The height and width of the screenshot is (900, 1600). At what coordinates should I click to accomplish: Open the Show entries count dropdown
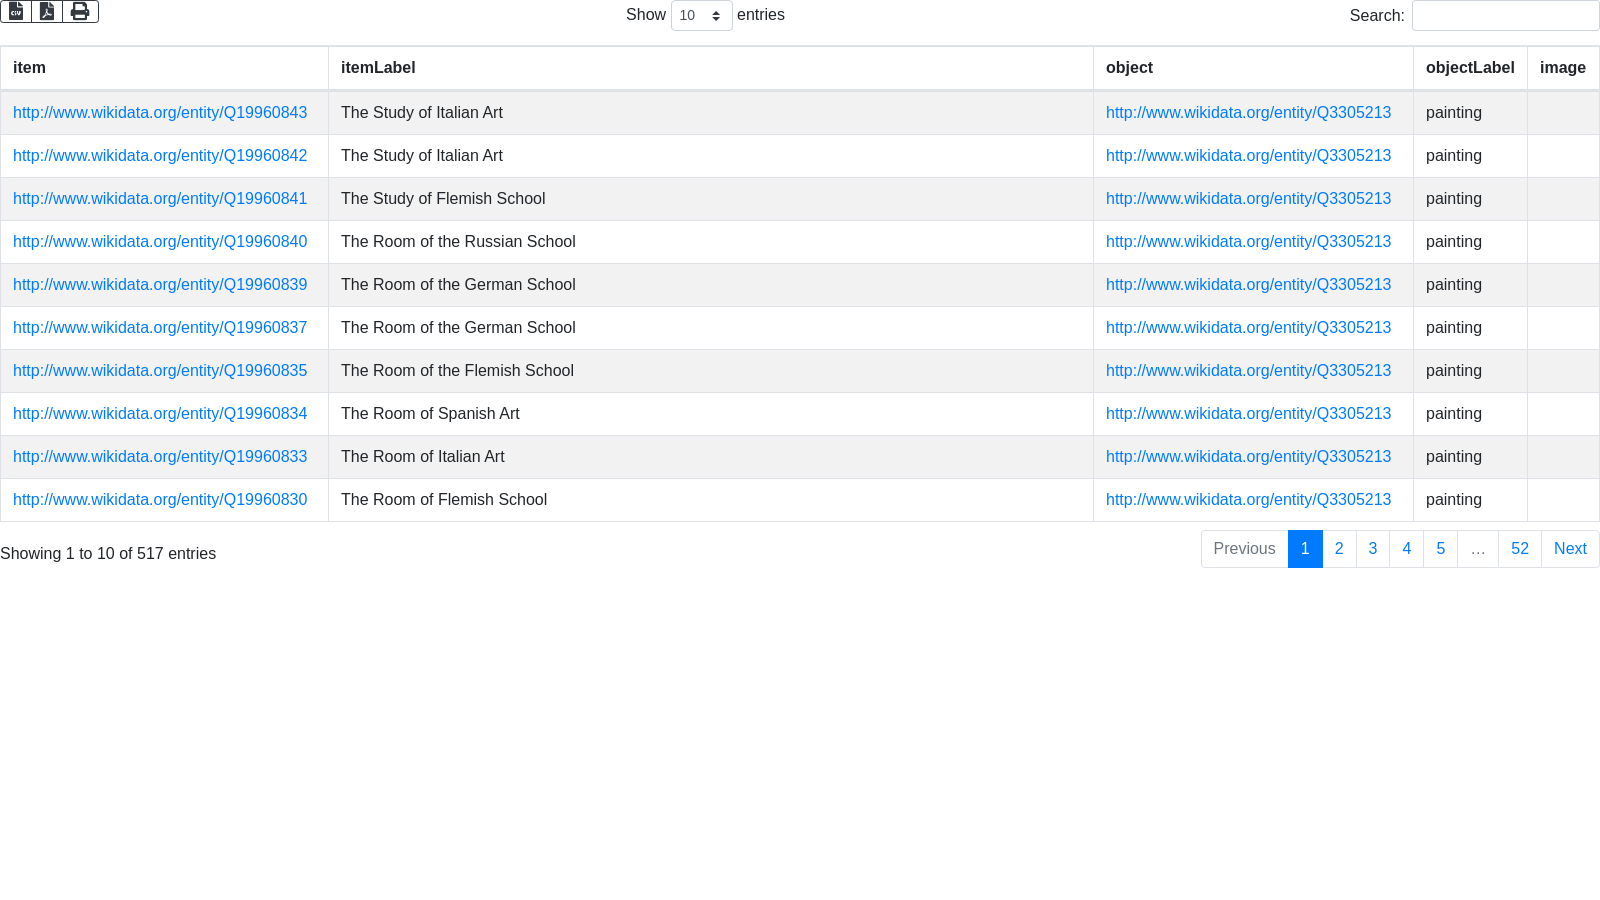701,16
